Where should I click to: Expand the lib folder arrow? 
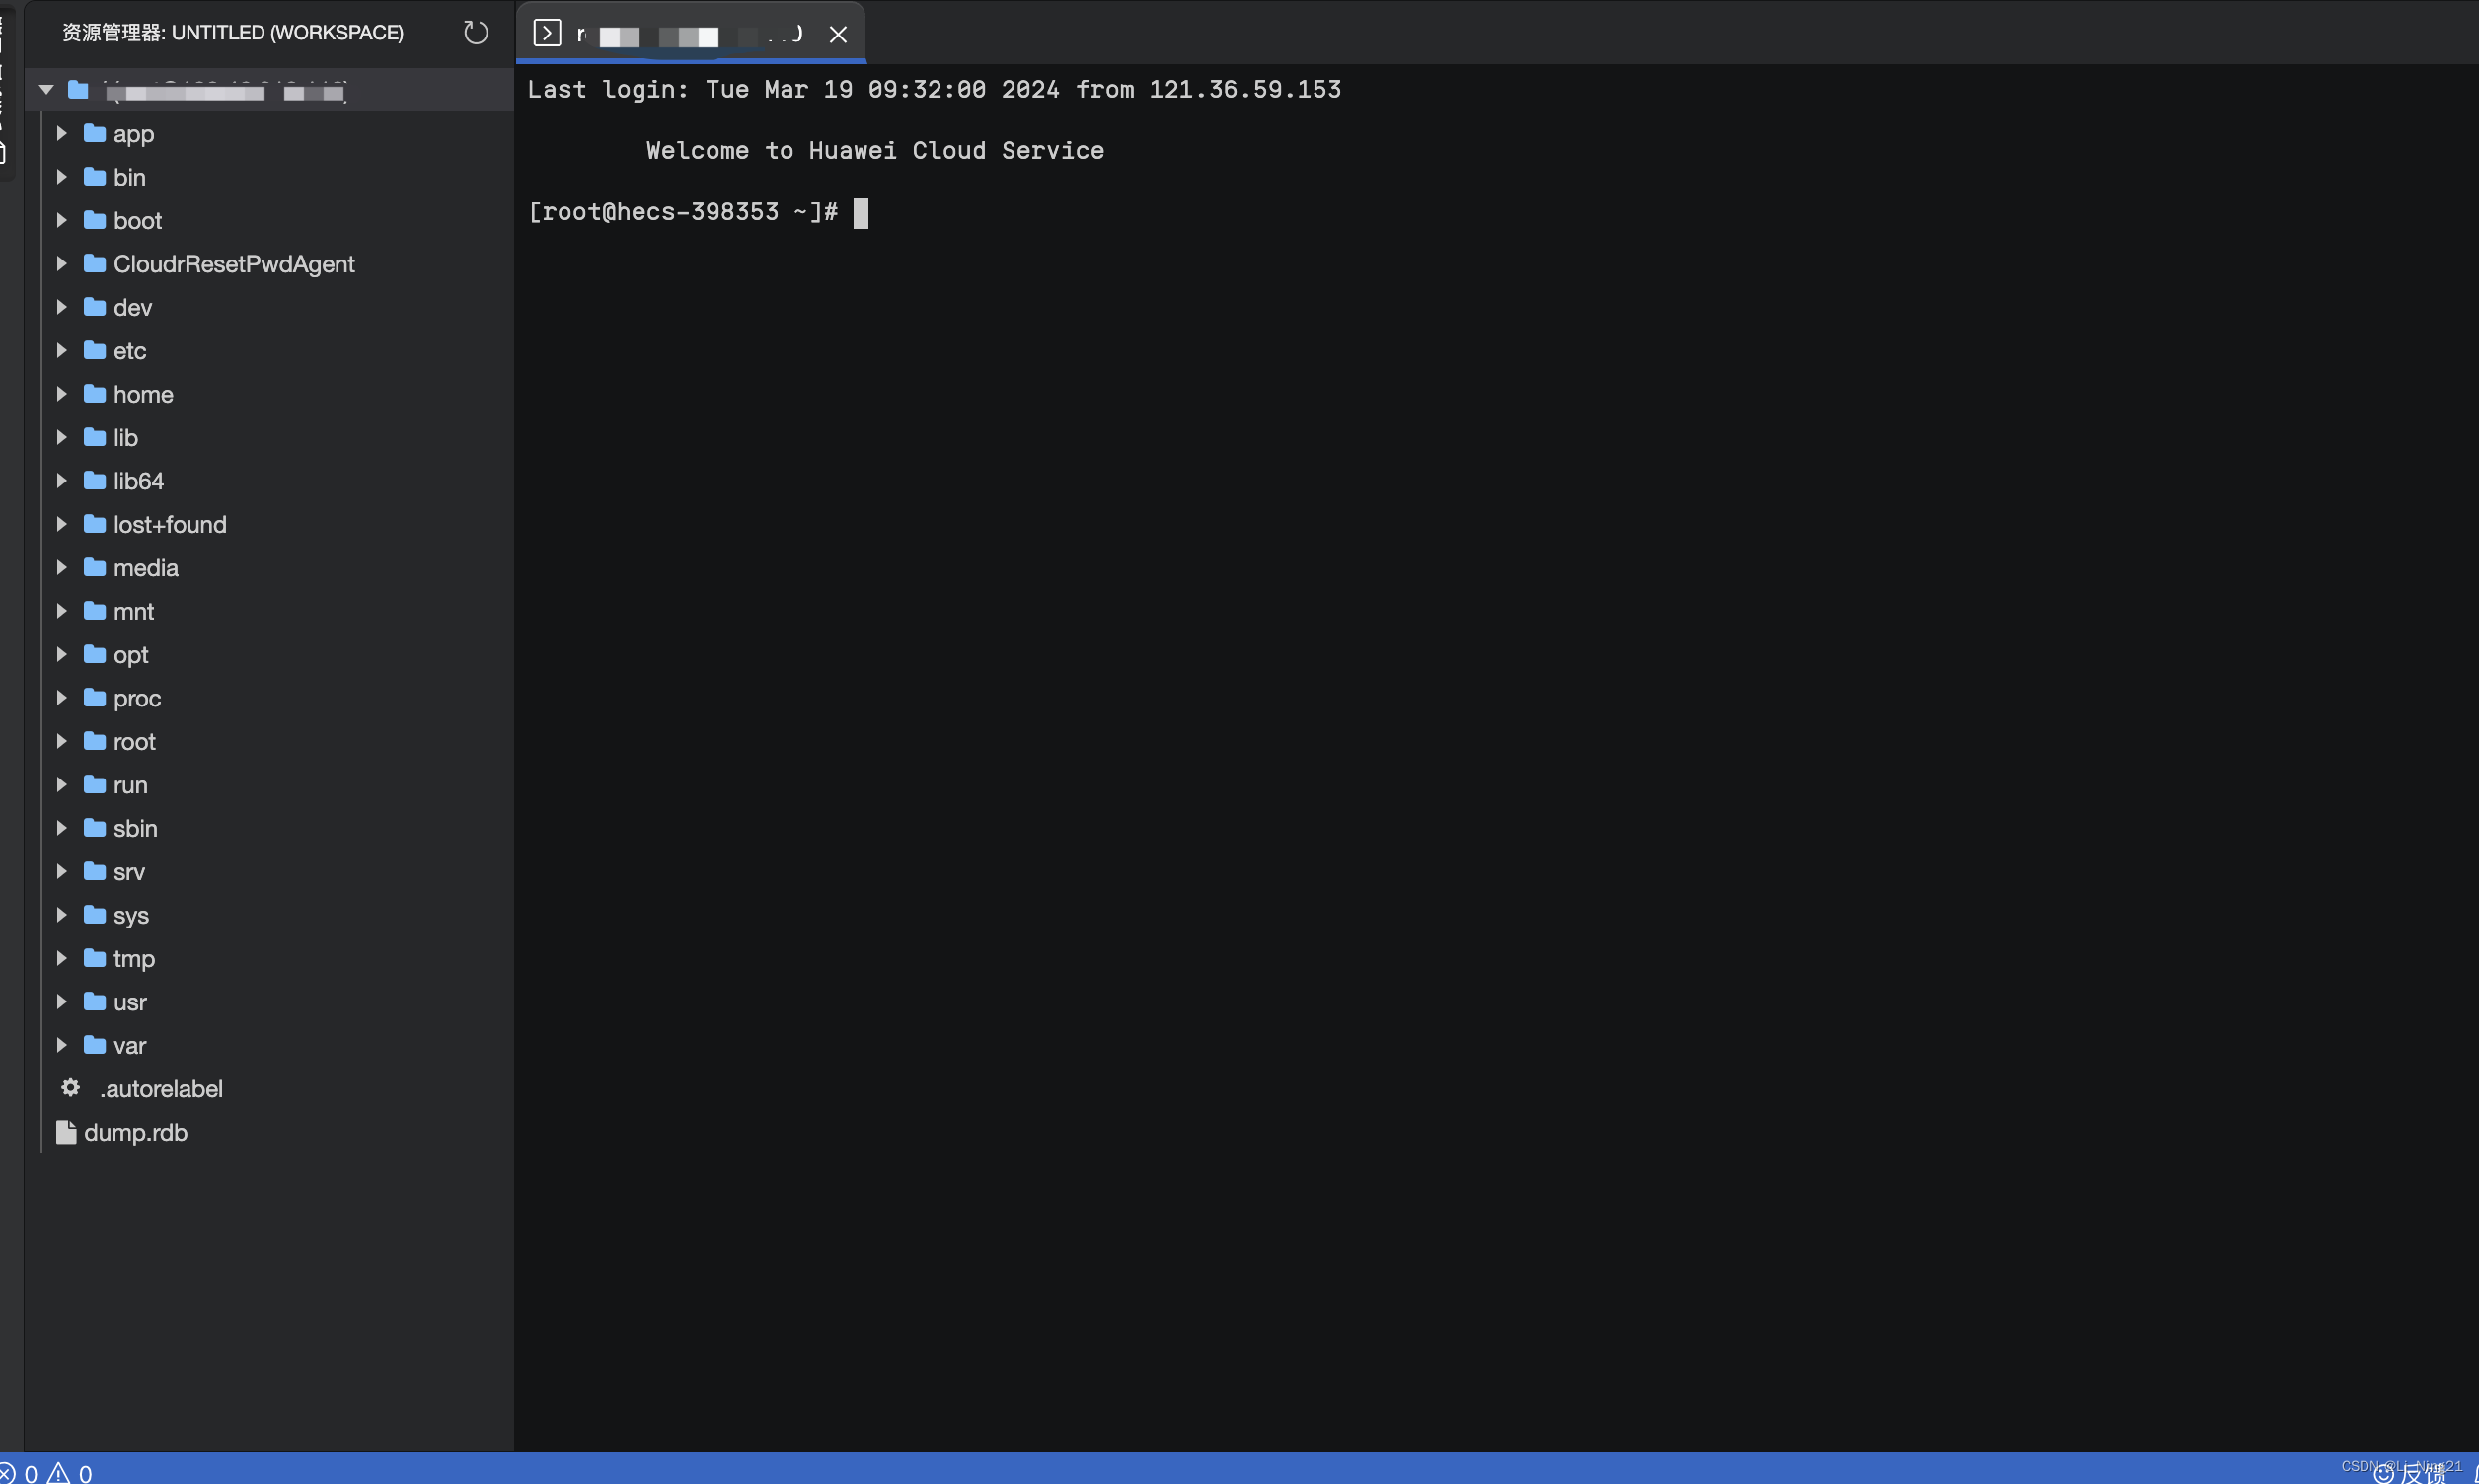61,438
